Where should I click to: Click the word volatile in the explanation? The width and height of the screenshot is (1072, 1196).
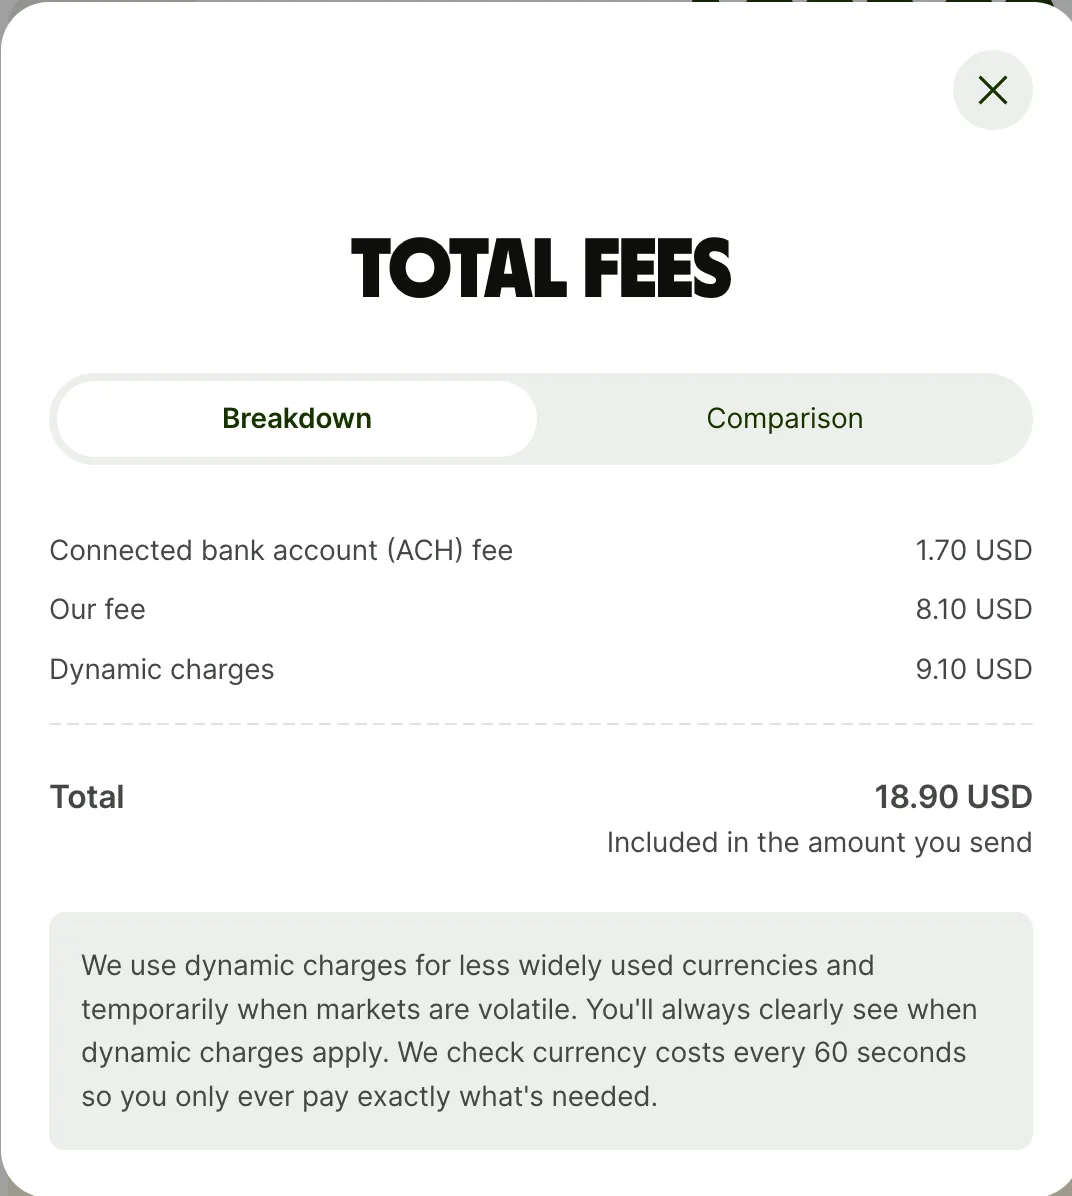(x=532, y=1009)
